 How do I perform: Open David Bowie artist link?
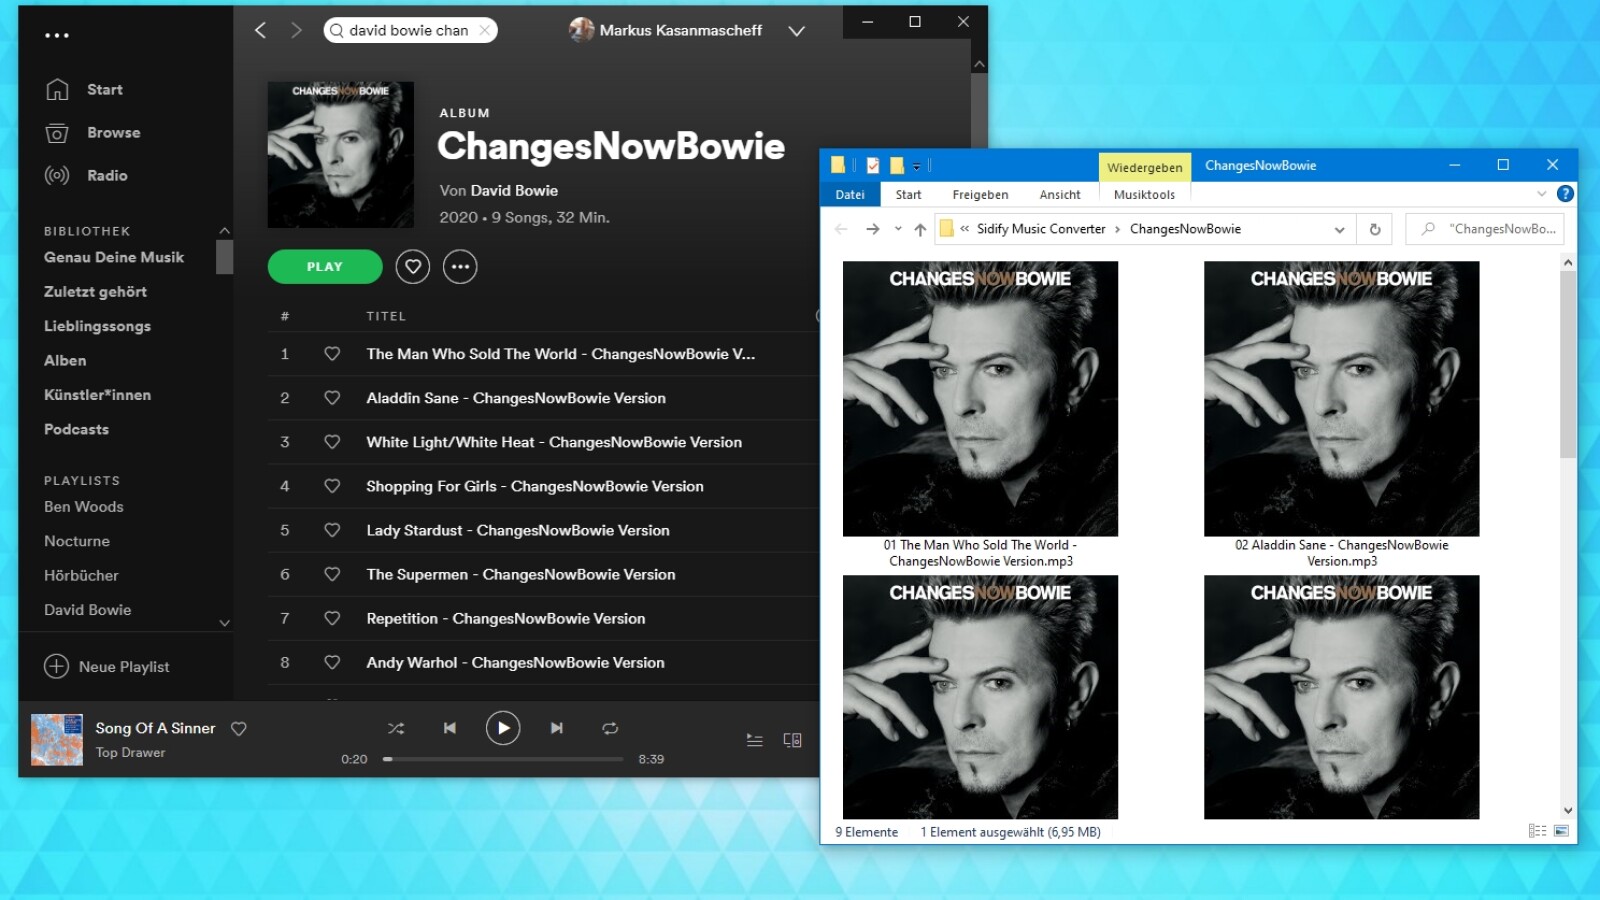tap(514, 191)
